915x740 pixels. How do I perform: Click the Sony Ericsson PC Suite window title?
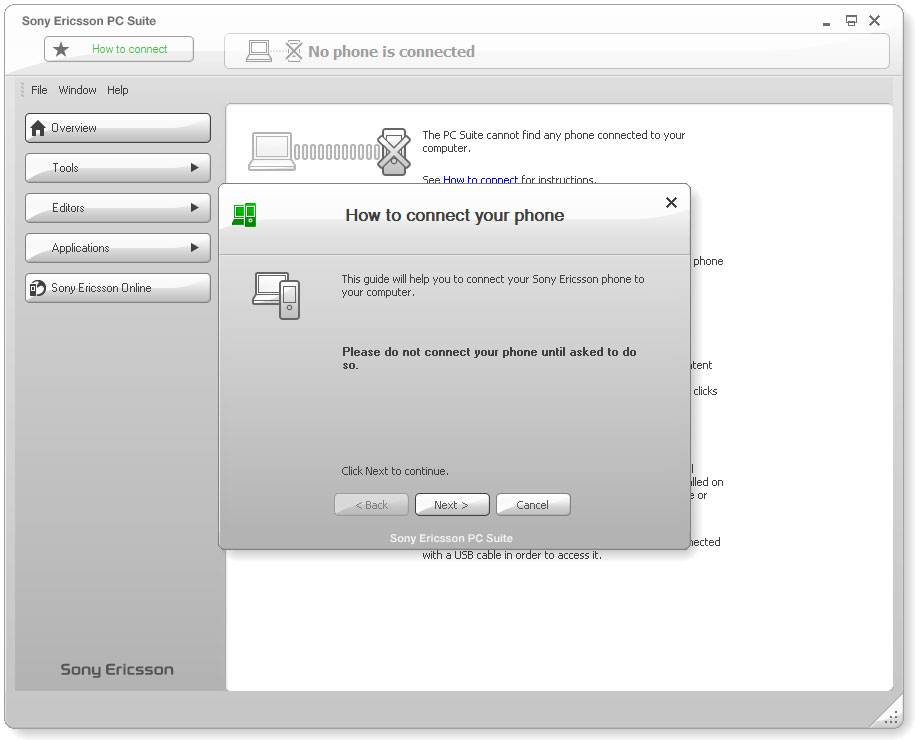tap(89, 21)
